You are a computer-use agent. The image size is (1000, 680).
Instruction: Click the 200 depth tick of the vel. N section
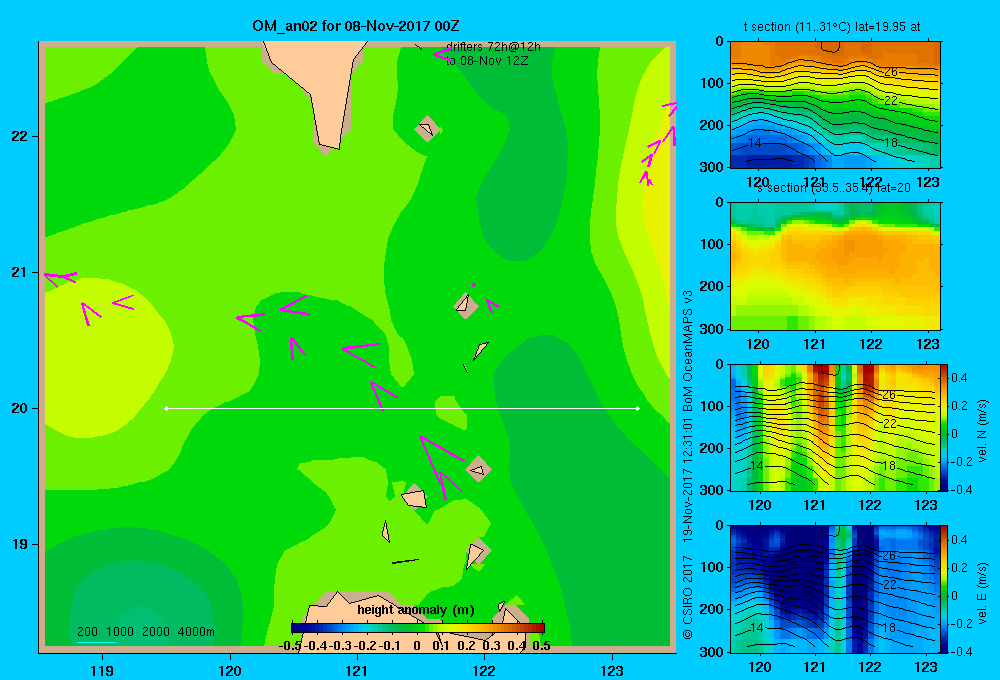click(714, 448)
